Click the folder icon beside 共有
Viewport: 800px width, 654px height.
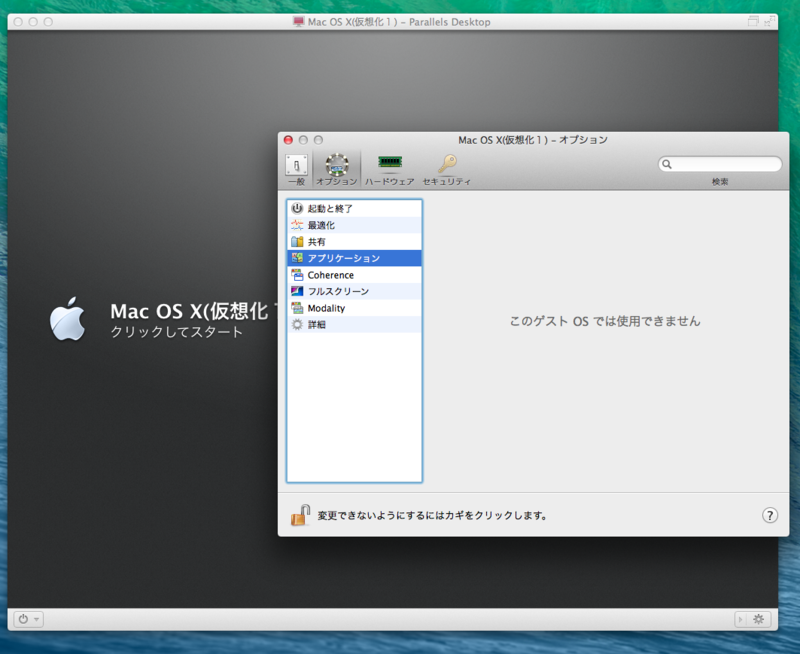pyautogui.click(x=297, y=241)
